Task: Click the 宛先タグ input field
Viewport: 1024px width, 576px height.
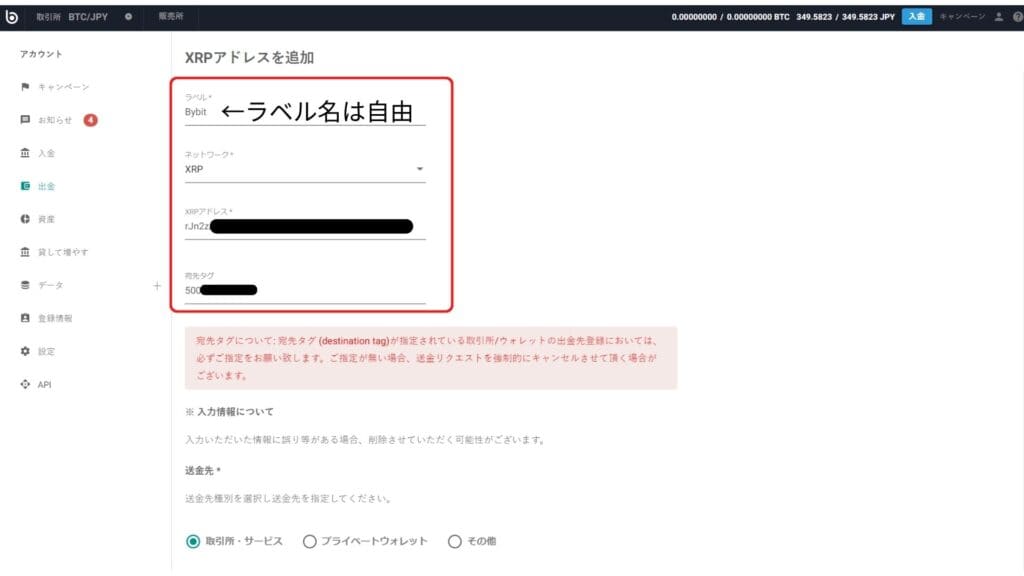Action: point(305,291)
